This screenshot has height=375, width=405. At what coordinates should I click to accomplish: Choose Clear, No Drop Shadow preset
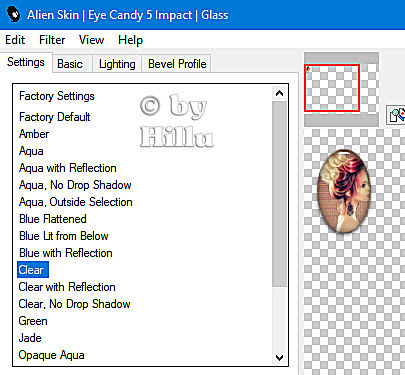pos(74,304)
